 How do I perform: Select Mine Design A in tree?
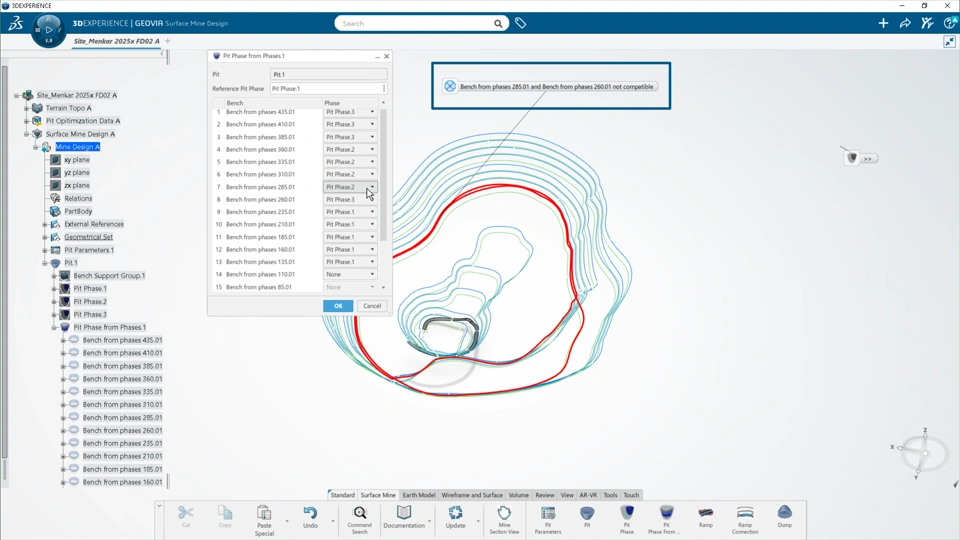coord(77,147)
